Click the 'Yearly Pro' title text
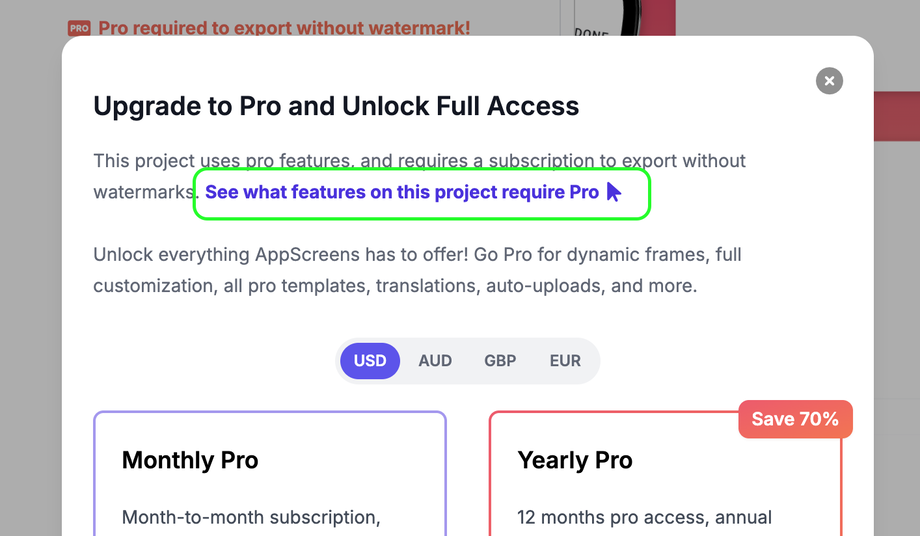Screen dimensions: 920x536 point(575,460)
